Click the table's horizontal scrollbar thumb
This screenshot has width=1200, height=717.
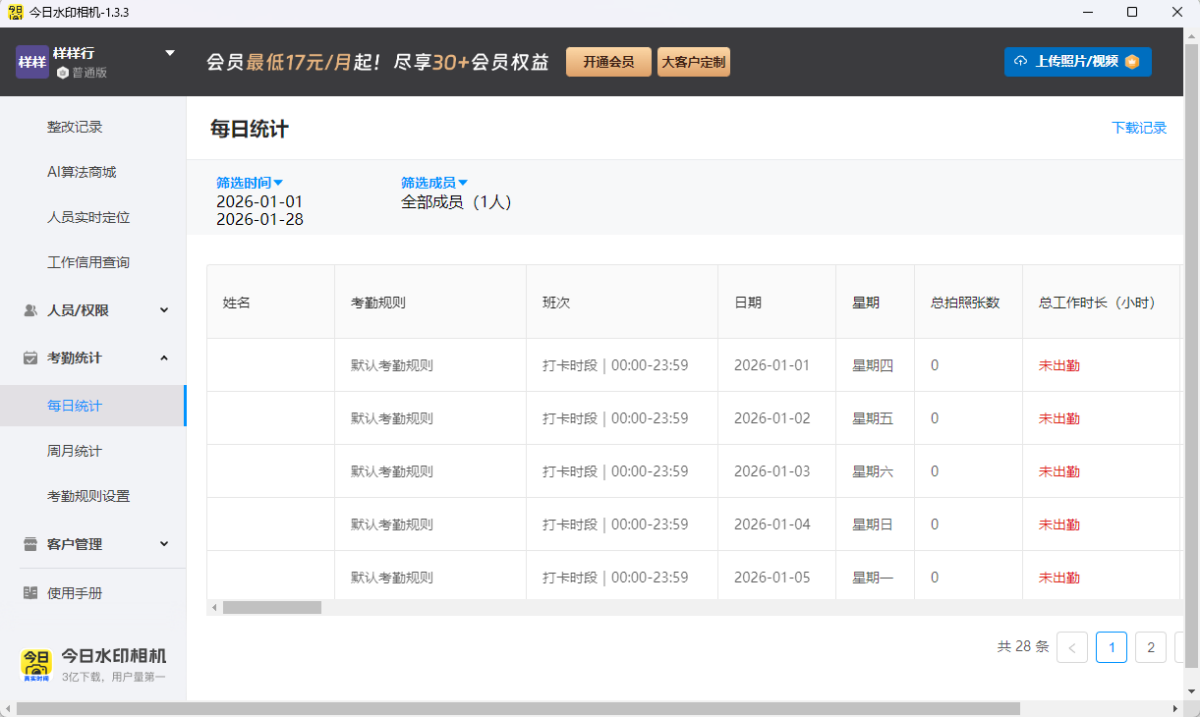271,607
